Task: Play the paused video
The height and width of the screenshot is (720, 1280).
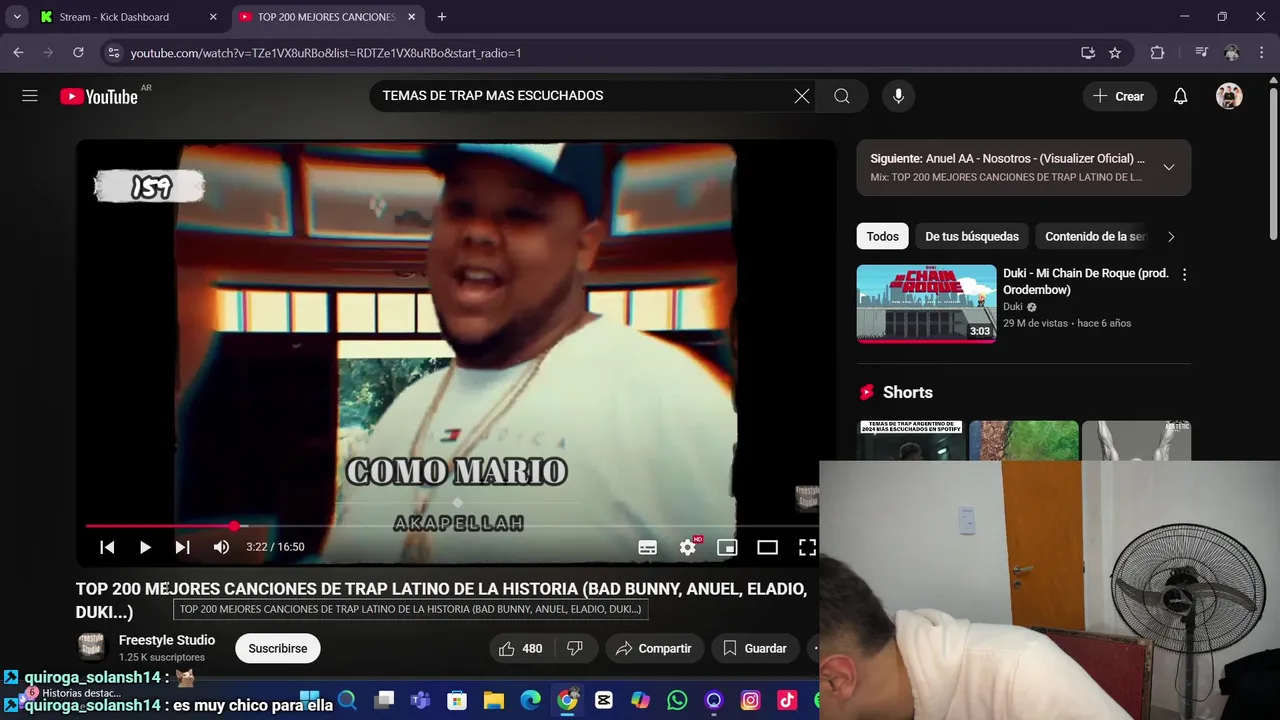Action: click(x=145, y=547)
